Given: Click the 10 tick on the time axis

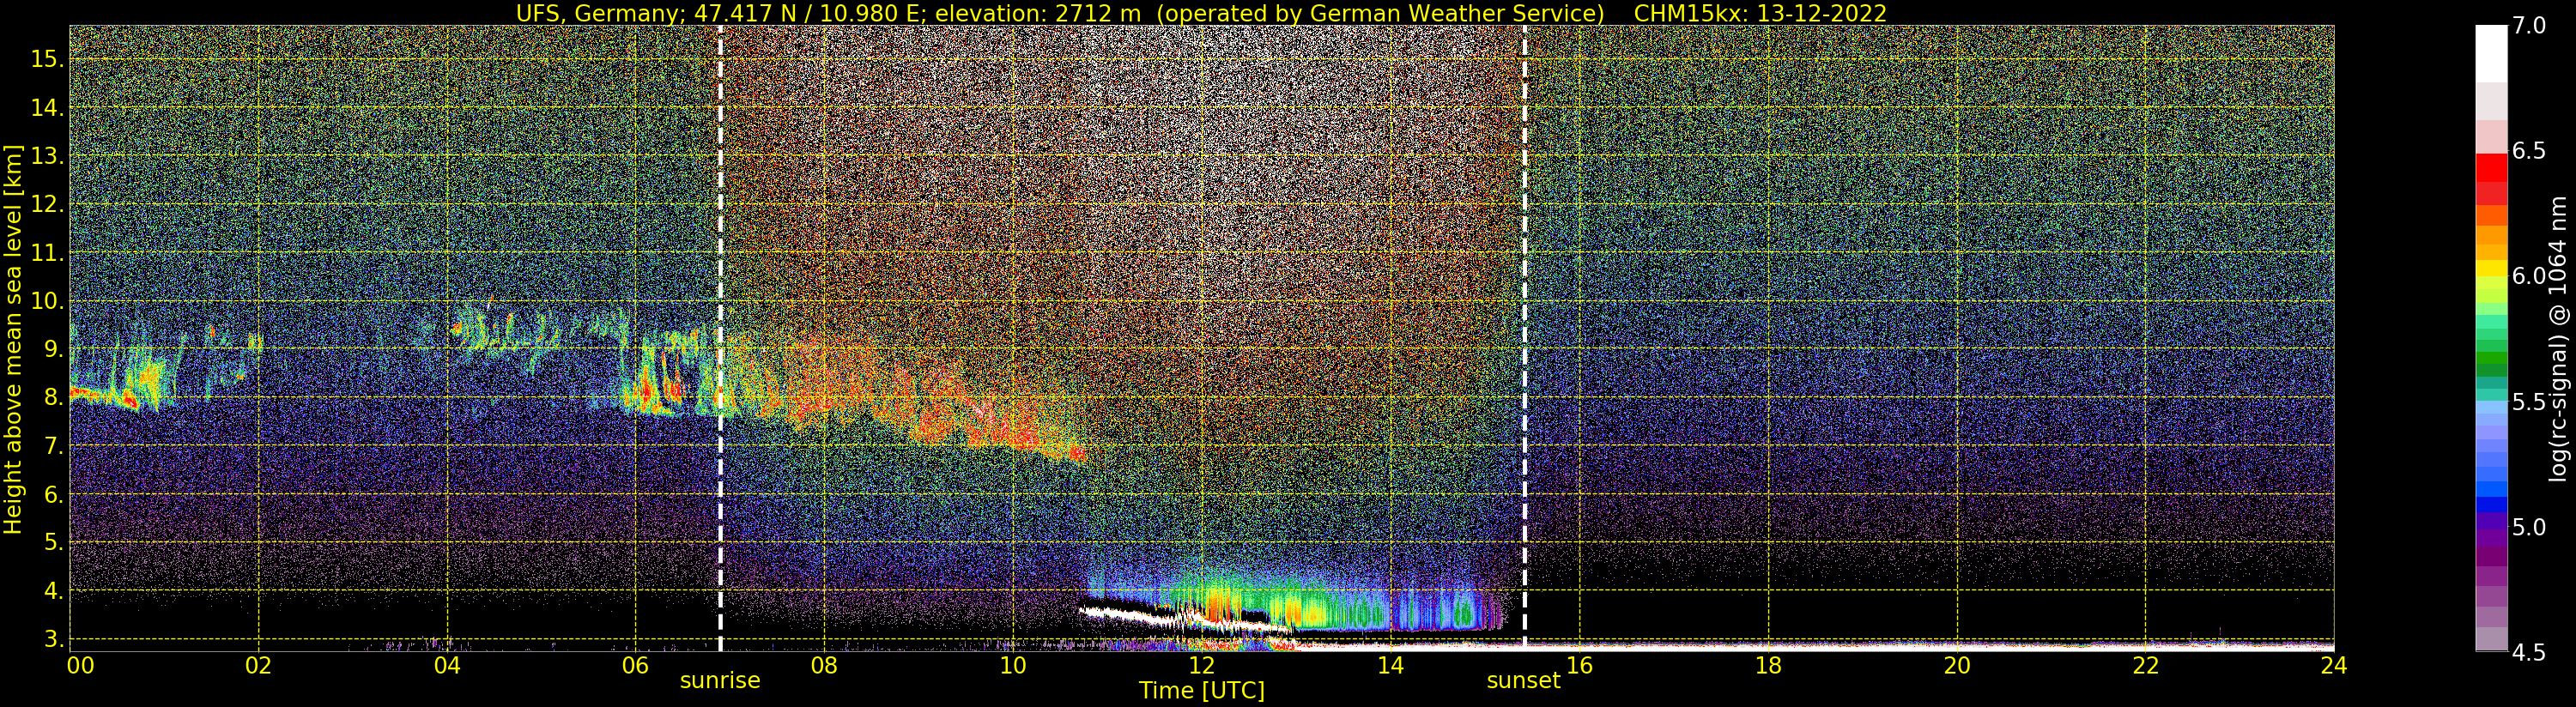Looking at the screenshot, I should point(1013,666).
